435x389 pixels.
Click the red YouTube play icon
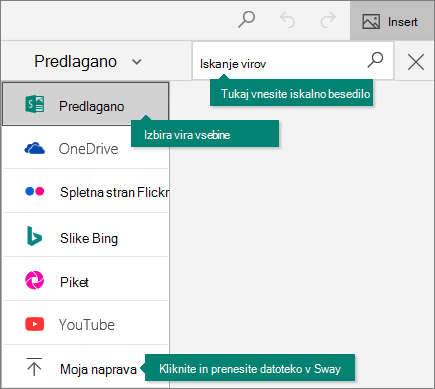(35, 324)
